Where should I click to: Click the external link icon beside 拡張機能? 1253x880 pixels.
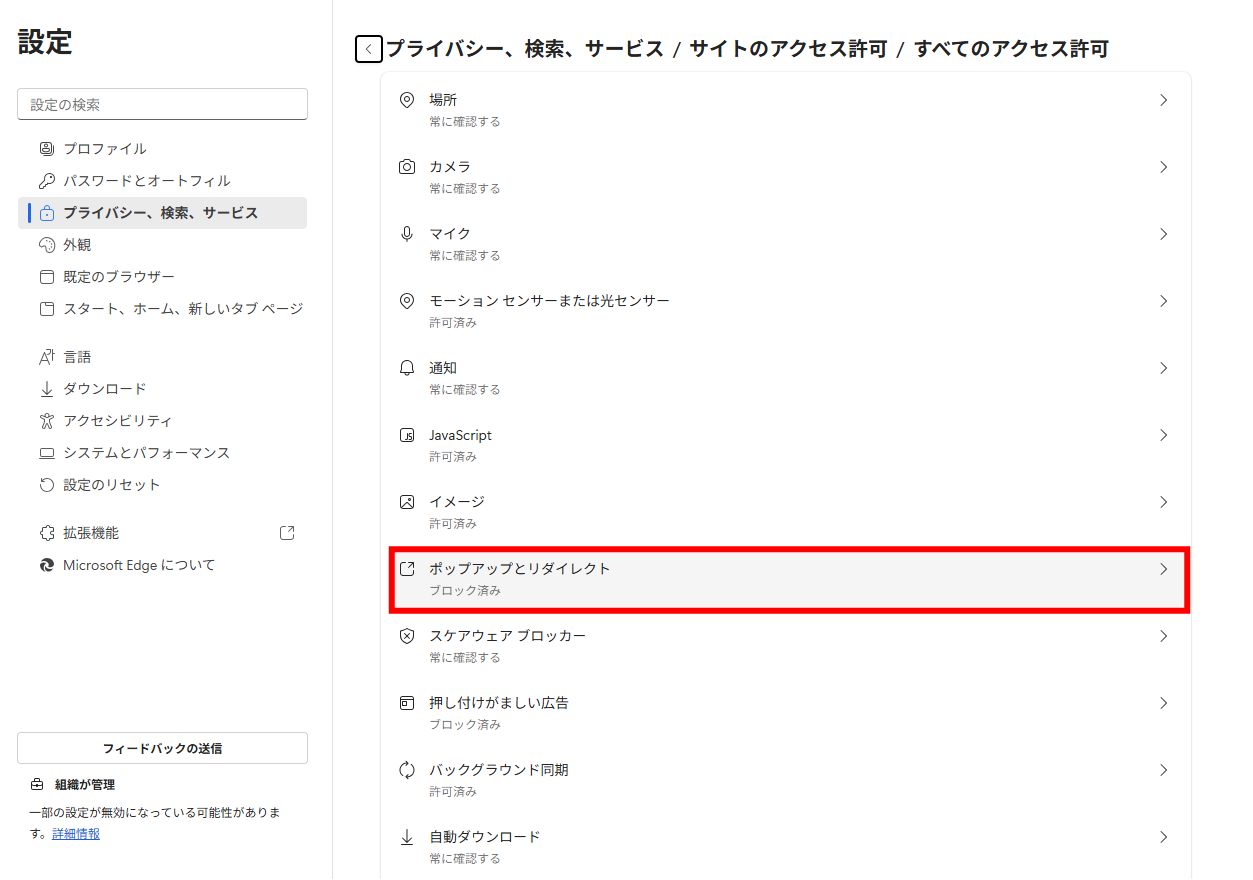[x=287, y=533]
